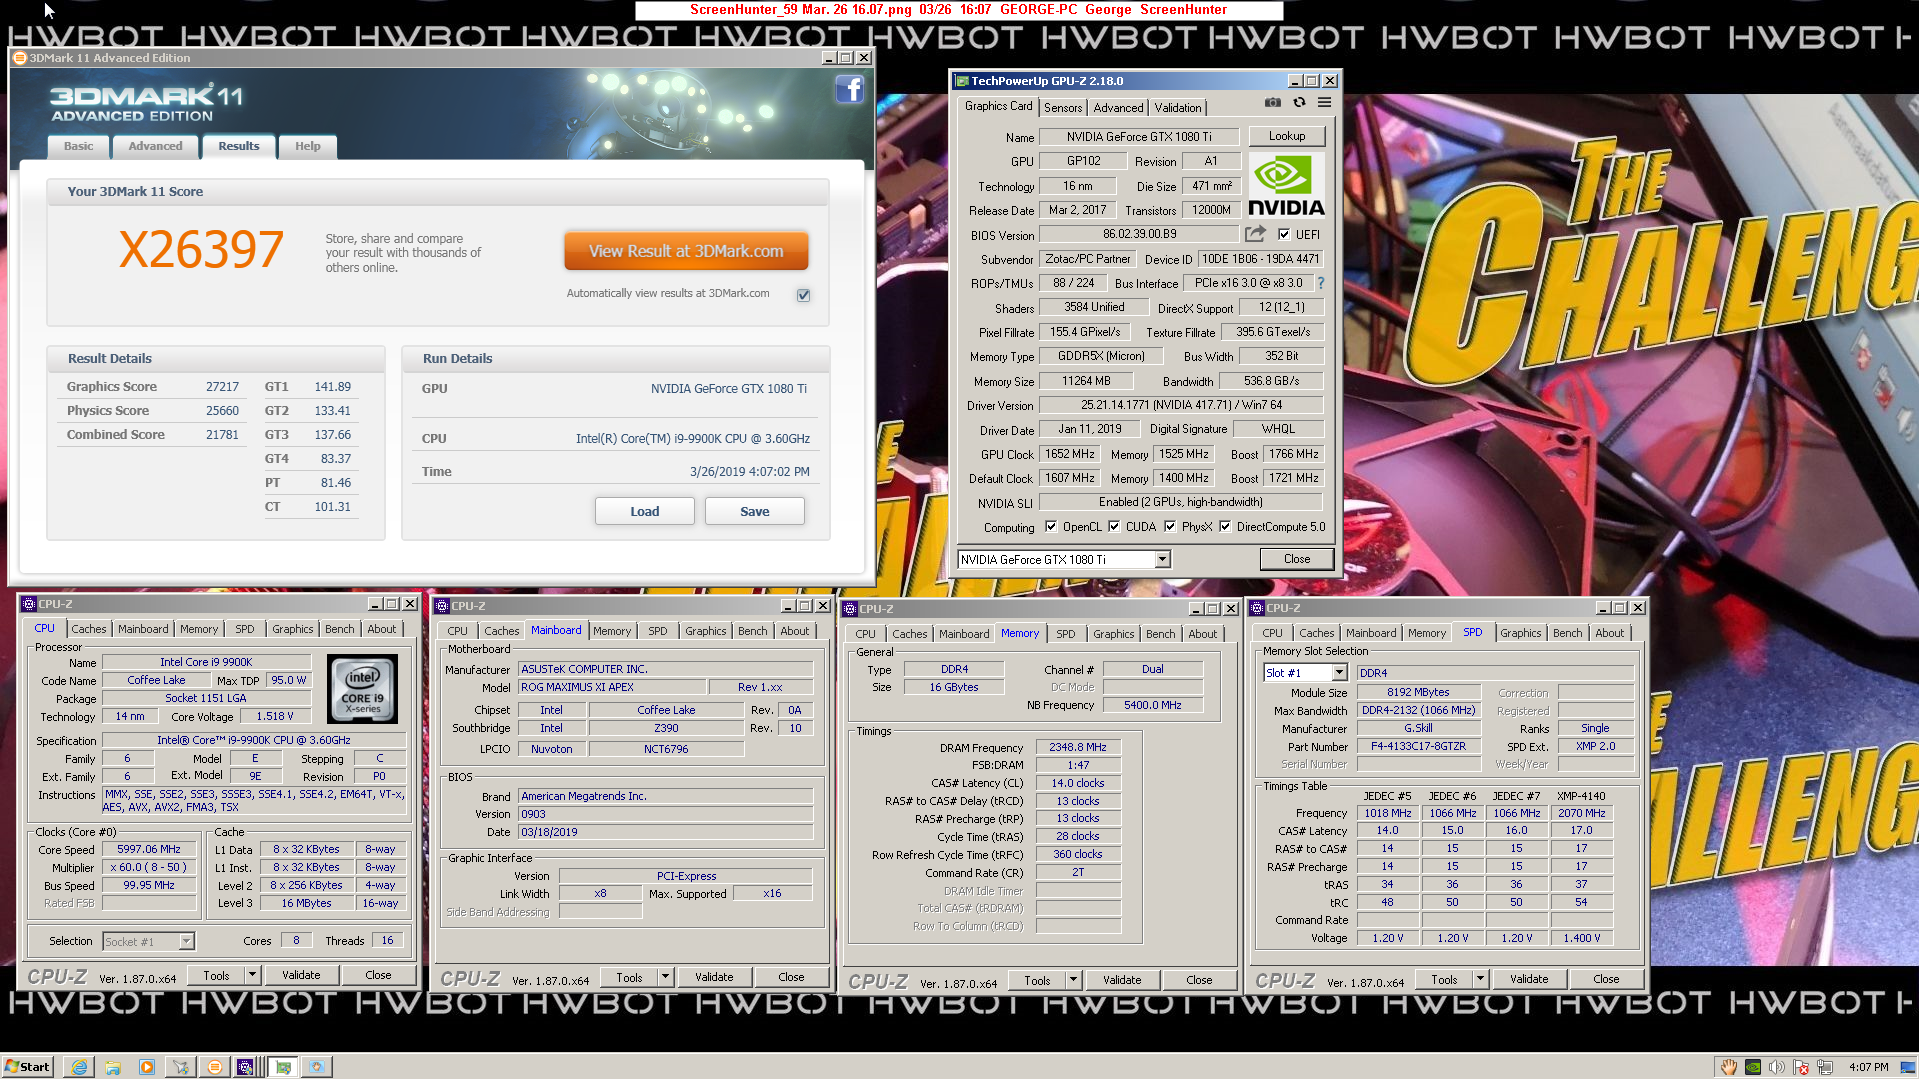Open the Slot #1 memory slot dropdown

tap(1339, 673)
